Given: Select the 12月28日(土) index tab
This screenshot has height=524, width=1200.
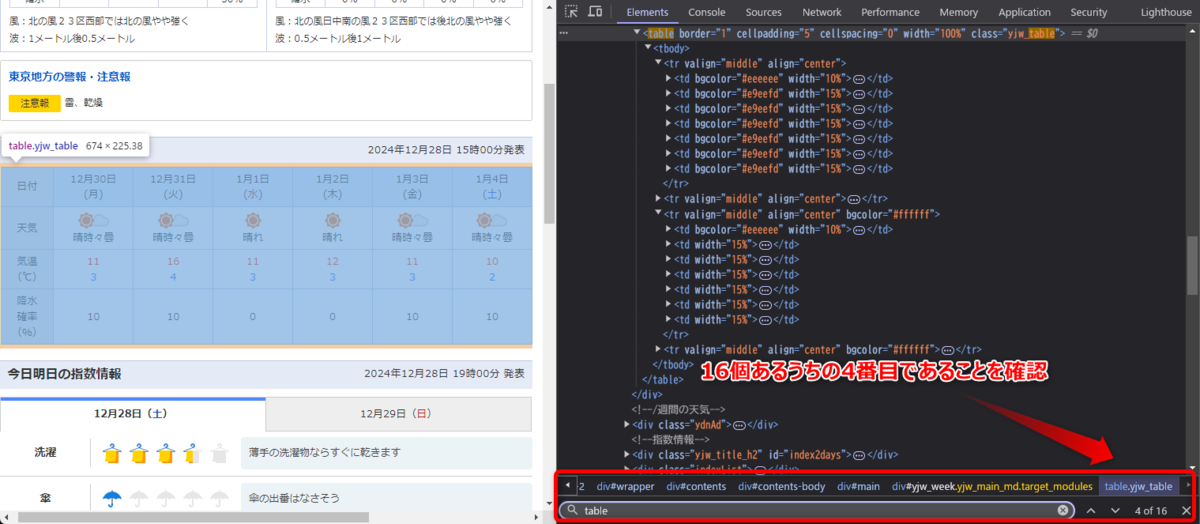Looking at the screenshot, I should [133, 413].
